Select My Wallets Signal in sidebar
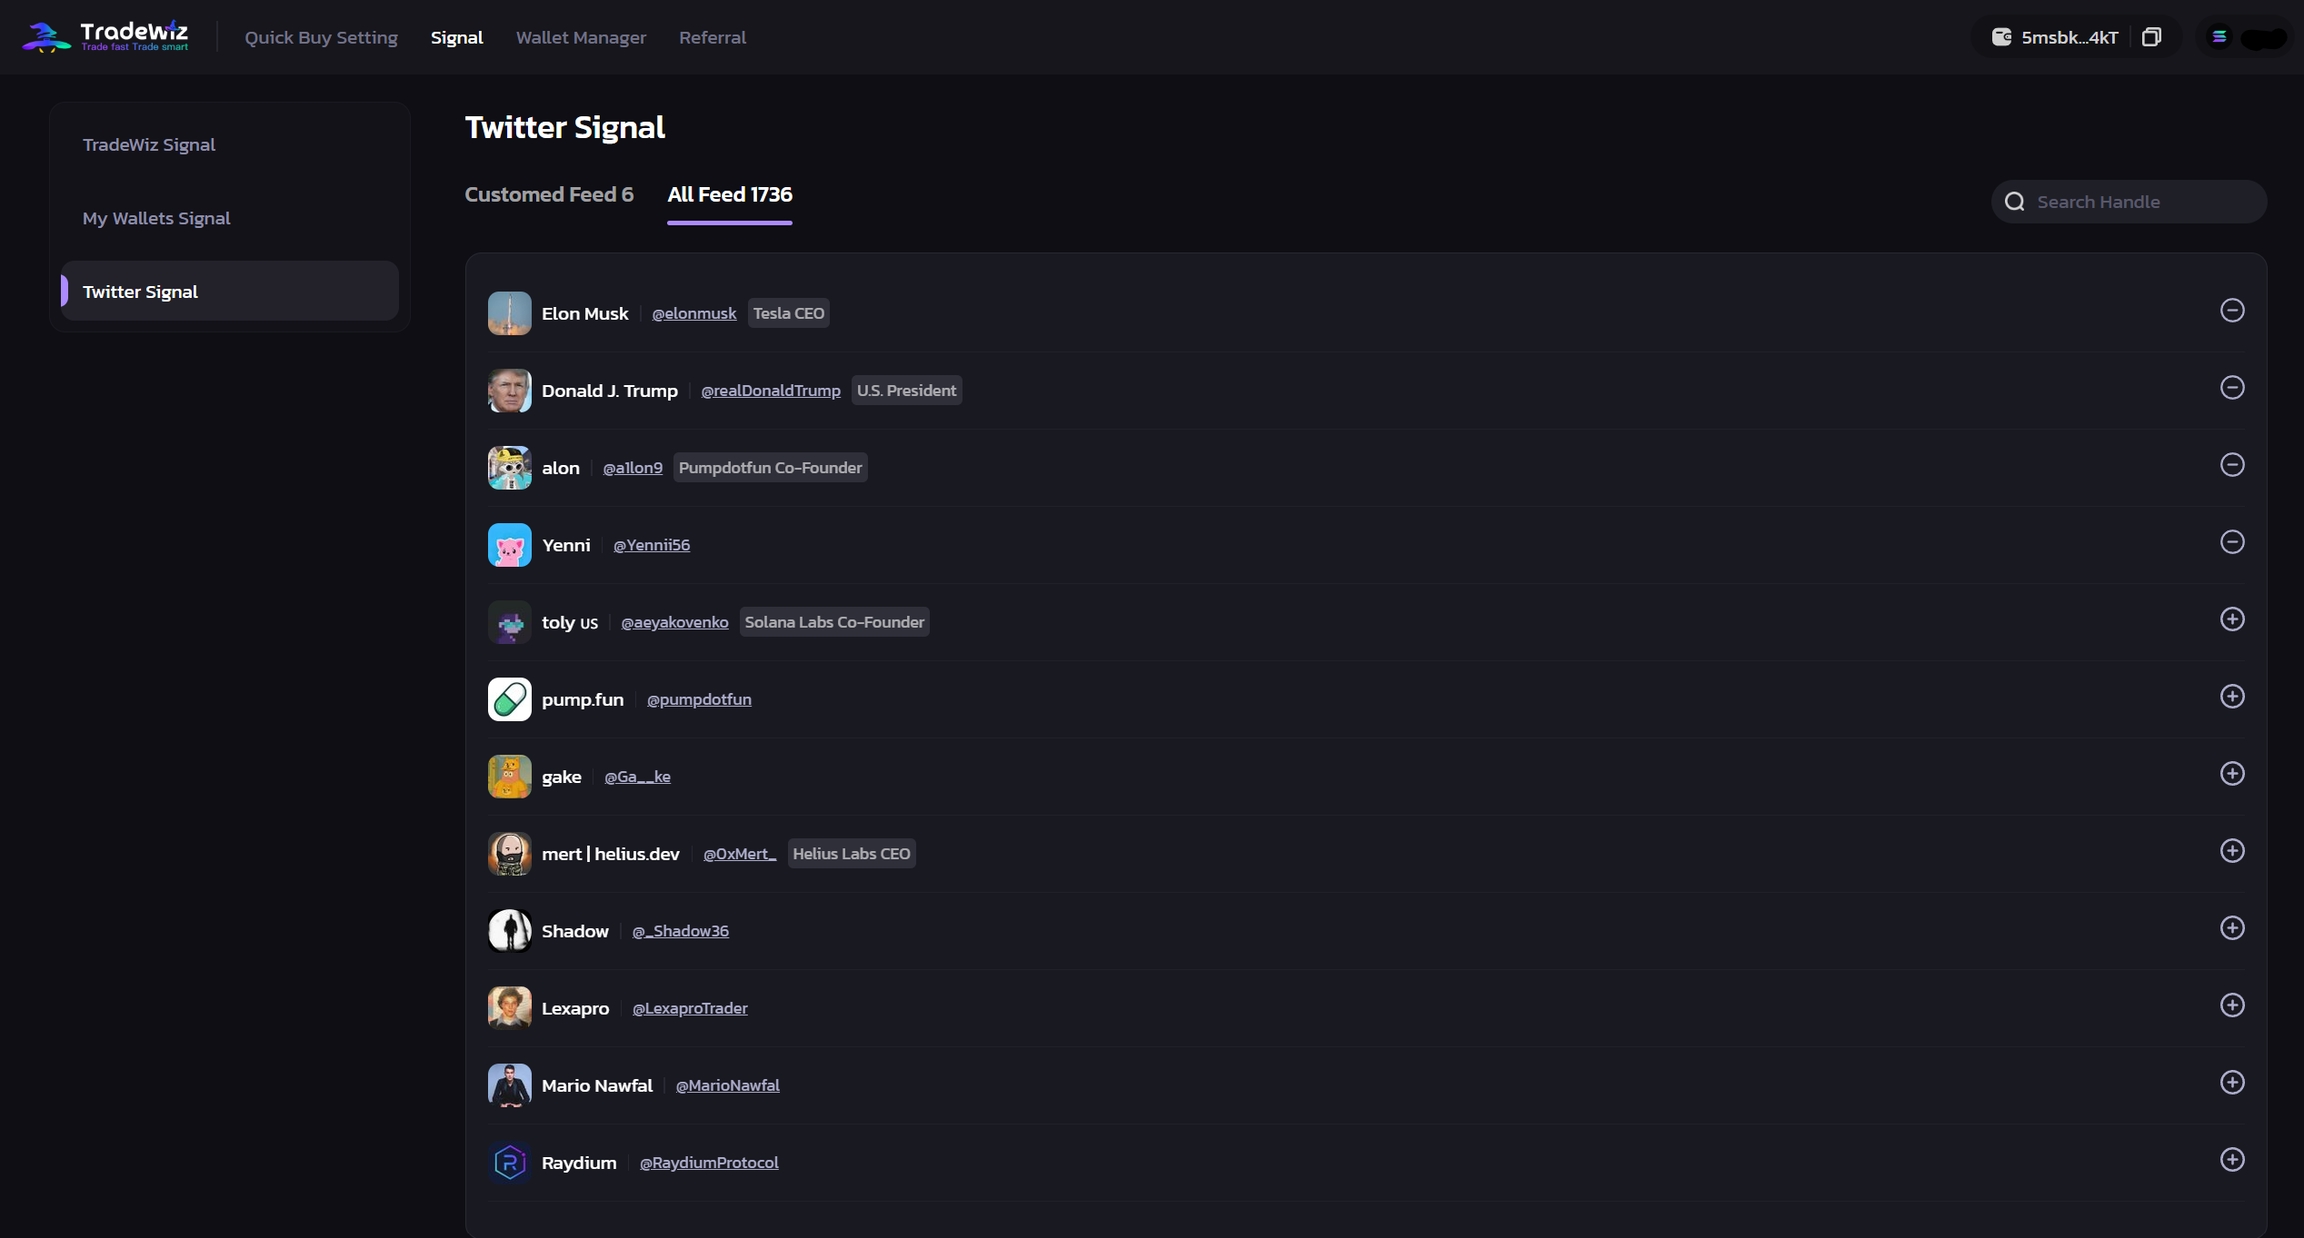Screen dimensions: 2304x1238 click(230, 218)
